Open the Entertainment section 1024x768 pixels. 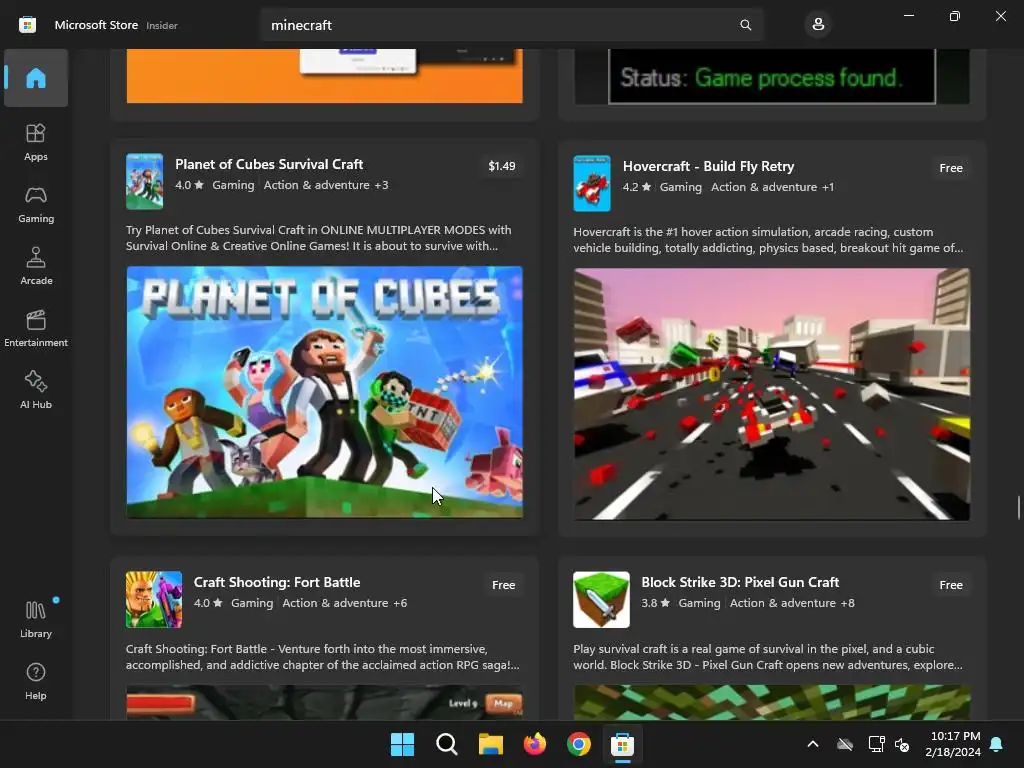point(36,328)
